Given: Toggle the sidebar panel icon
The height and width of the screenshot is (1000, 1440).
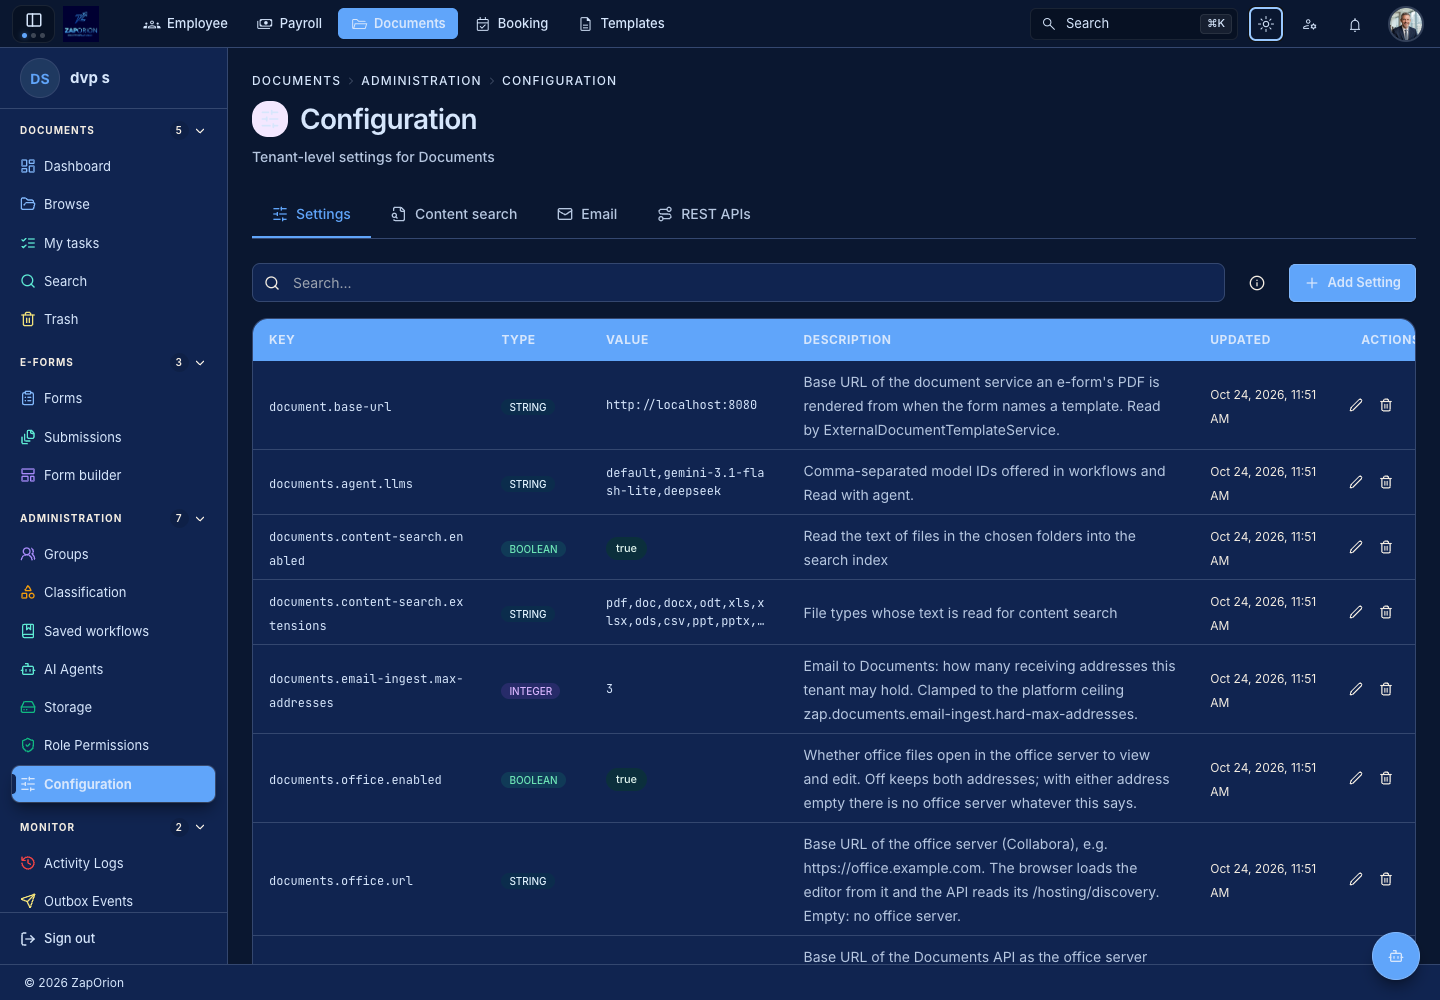Looking at the screenshot, I should point(33,20).
